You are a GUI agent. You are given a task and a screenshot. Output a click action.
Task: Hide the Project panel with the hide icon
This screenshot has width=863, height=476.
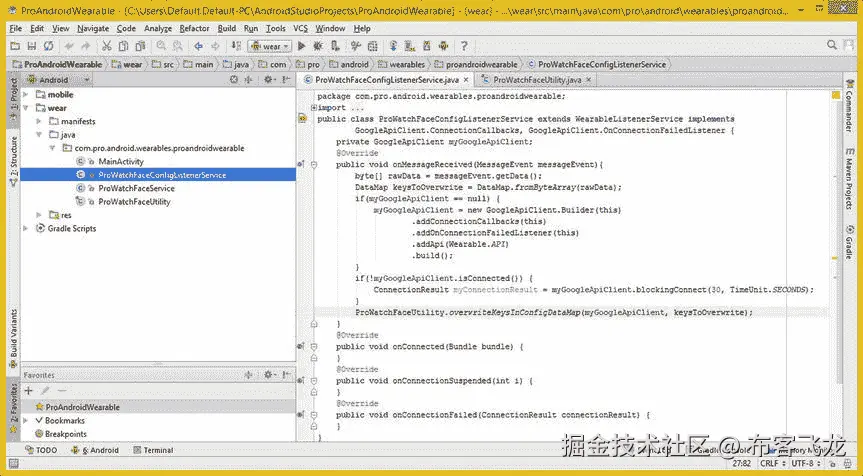[x=286, y=80]
